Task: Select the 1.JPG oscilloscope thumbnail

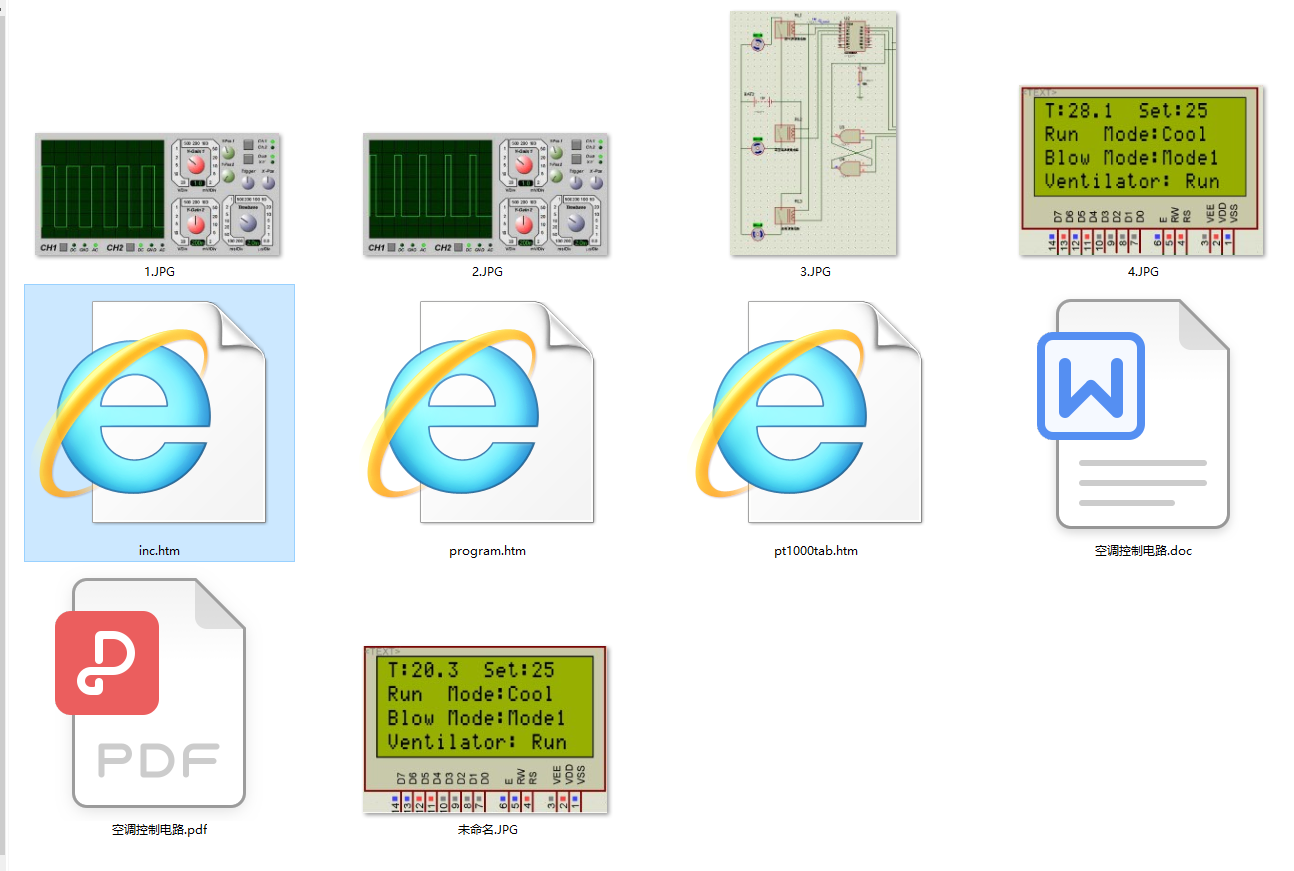Action: (158, 194)
